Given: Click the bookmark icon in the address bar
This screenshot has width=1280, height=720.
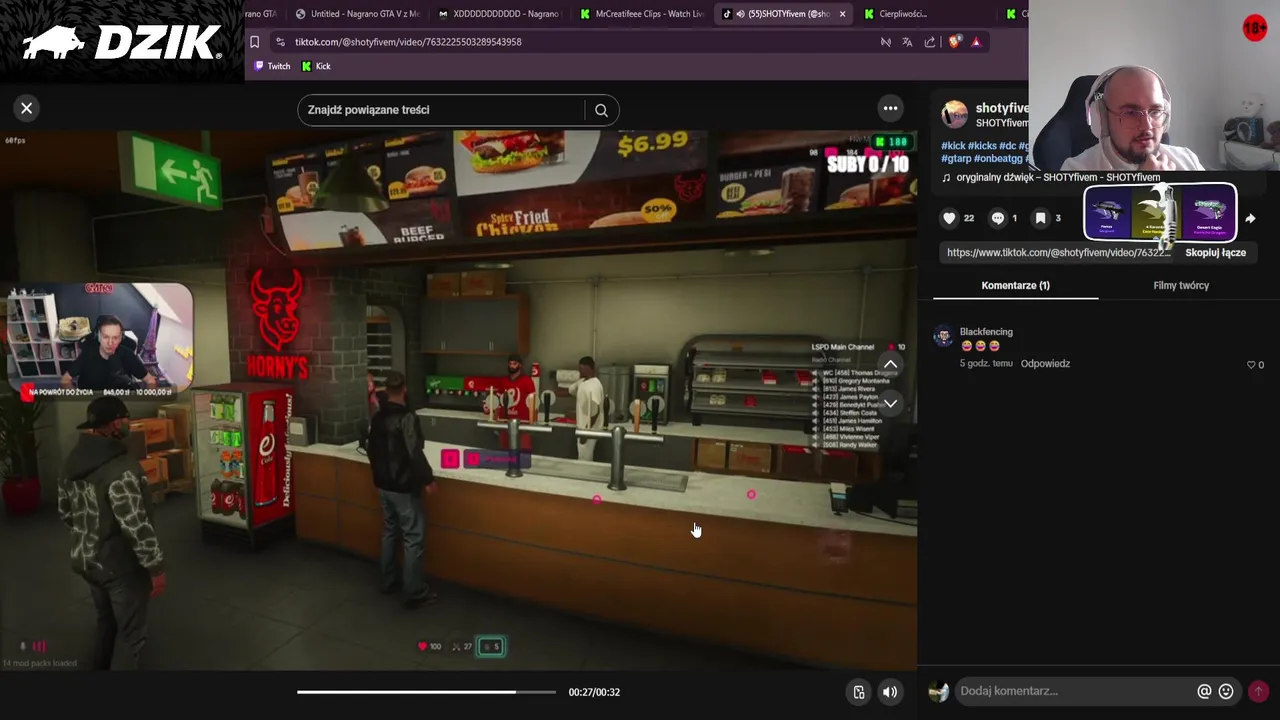Looking at the screenshot, I should coord(254,42).
